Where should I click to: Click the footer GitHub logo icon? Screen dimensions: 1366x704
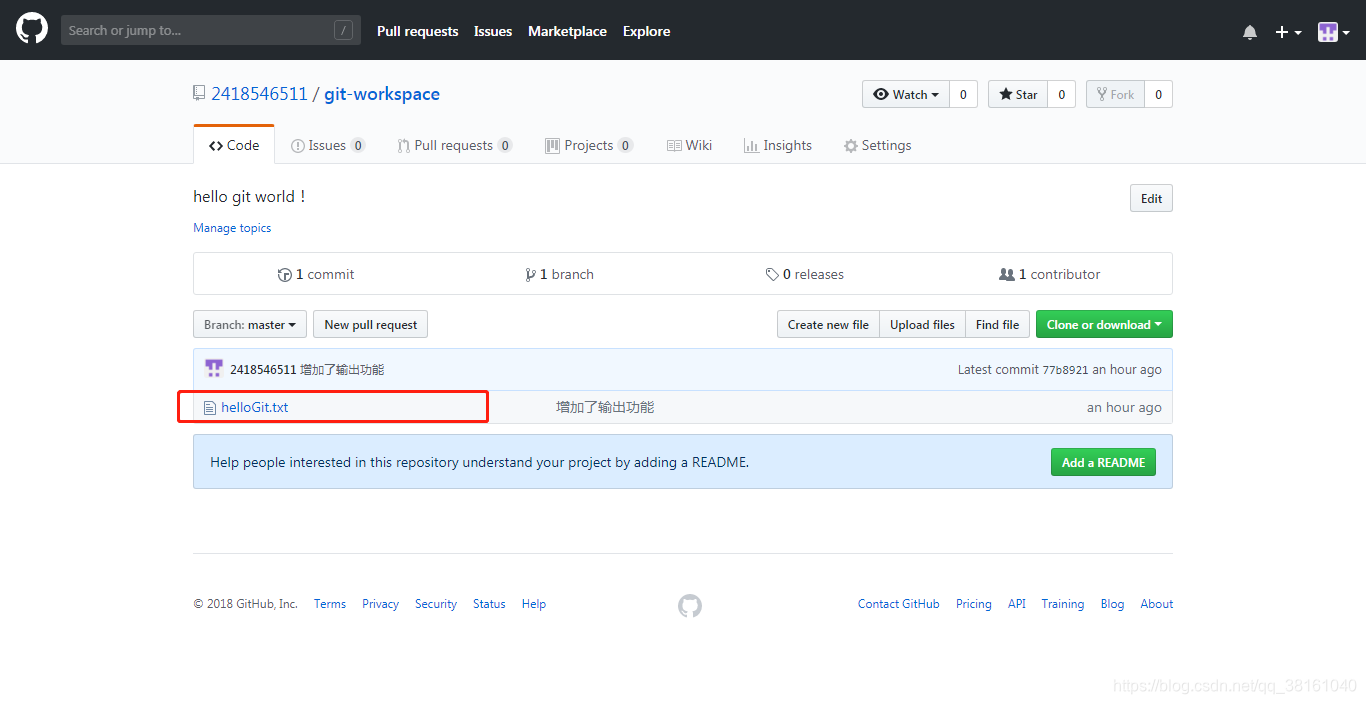(x=690, y=605)
